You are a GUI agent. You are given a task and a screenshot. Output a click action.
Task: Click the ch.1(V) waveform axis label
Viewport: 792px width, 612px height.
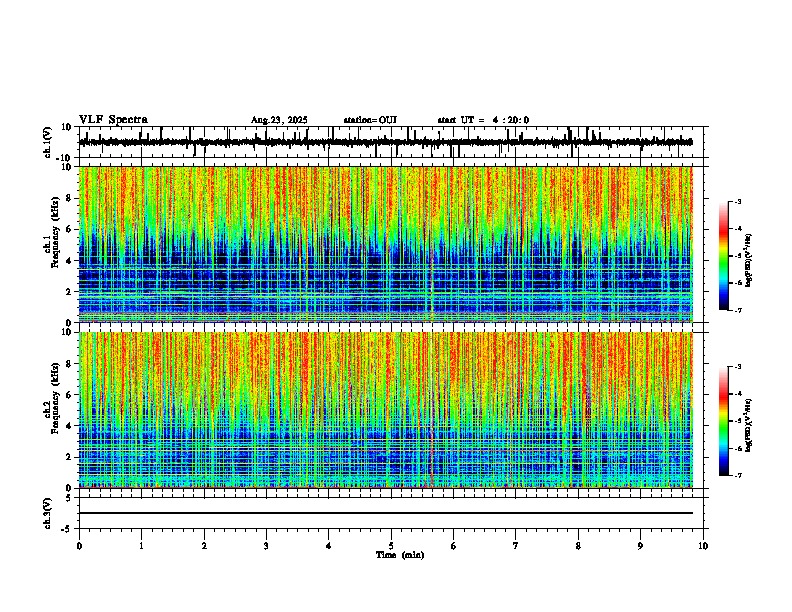pyautogui.click(x=47, y=142)
